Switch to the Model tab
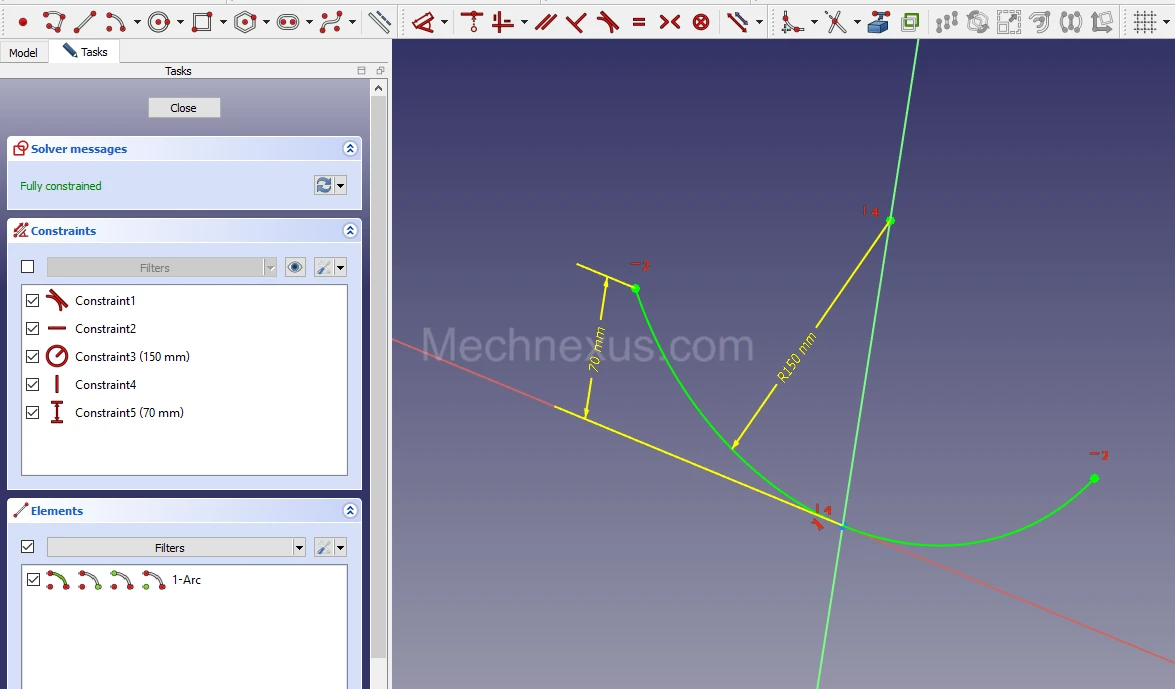Screen dimensions: 1175x689 [23, 52]
